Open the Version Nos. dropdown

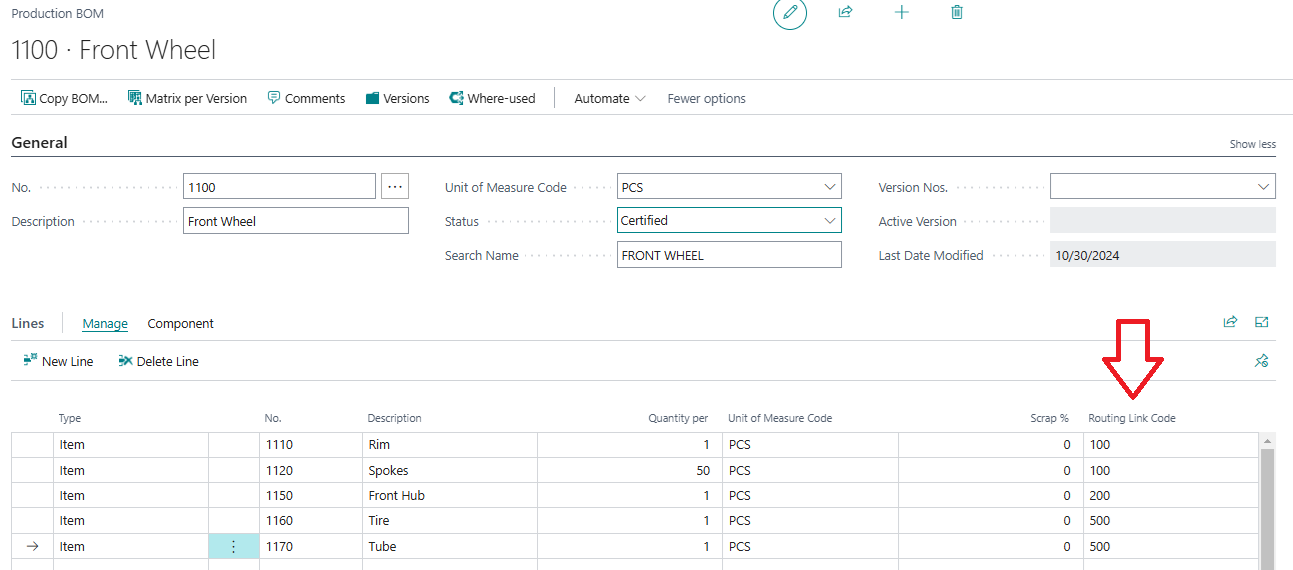click(x=1264, y=187)
